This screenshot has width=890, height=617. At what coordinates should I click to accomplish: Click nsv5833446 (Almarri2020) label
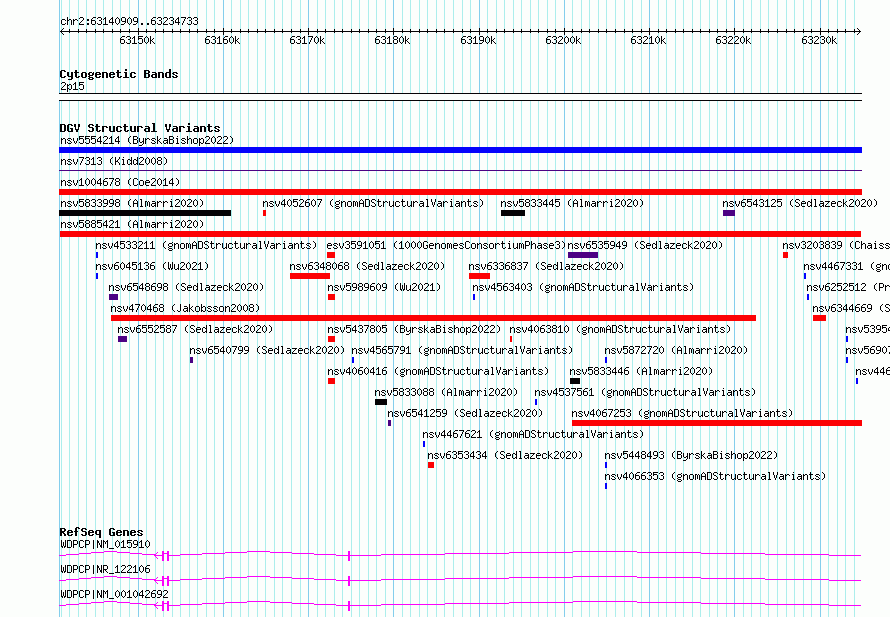click(x=641, y=371)
